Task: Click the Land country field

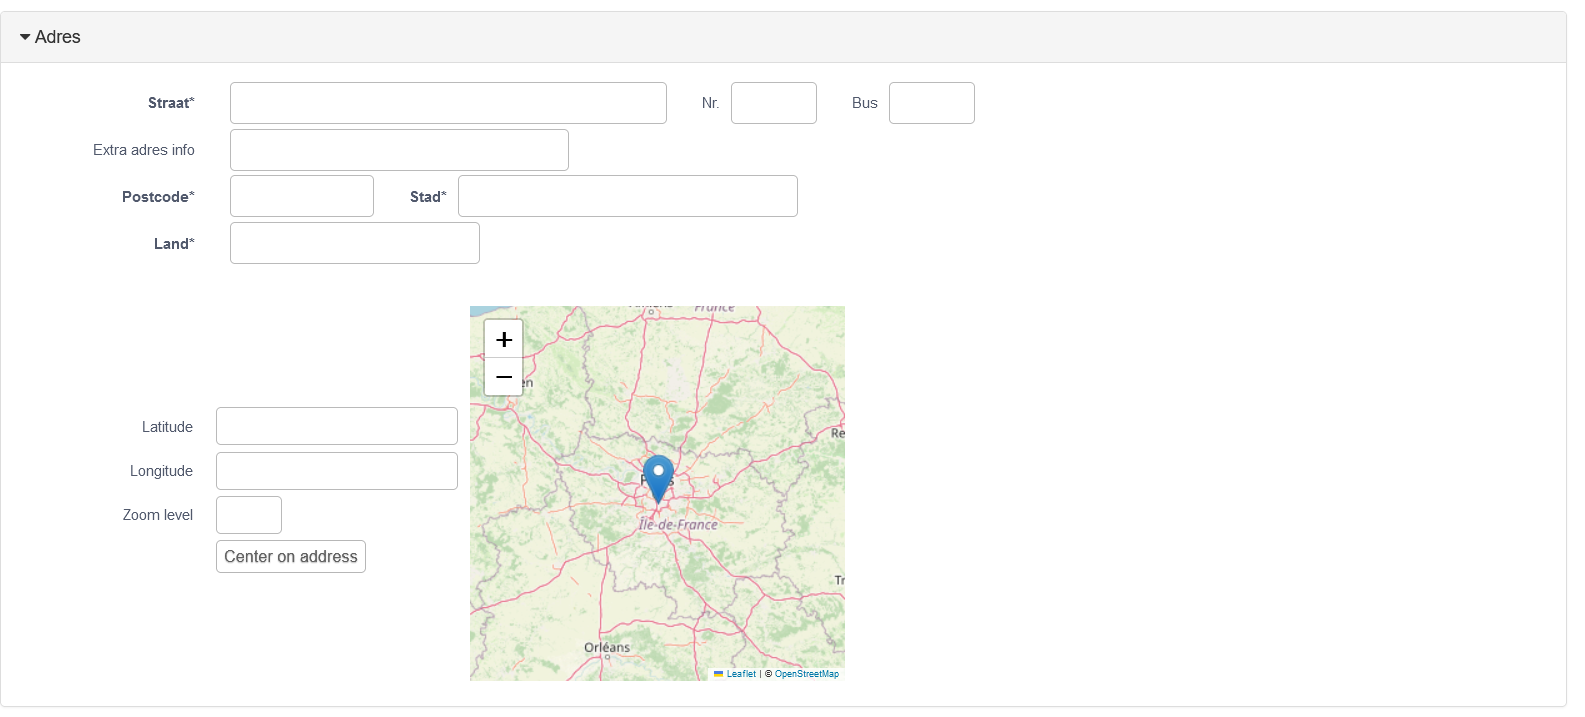Action: tap(355, 243)
